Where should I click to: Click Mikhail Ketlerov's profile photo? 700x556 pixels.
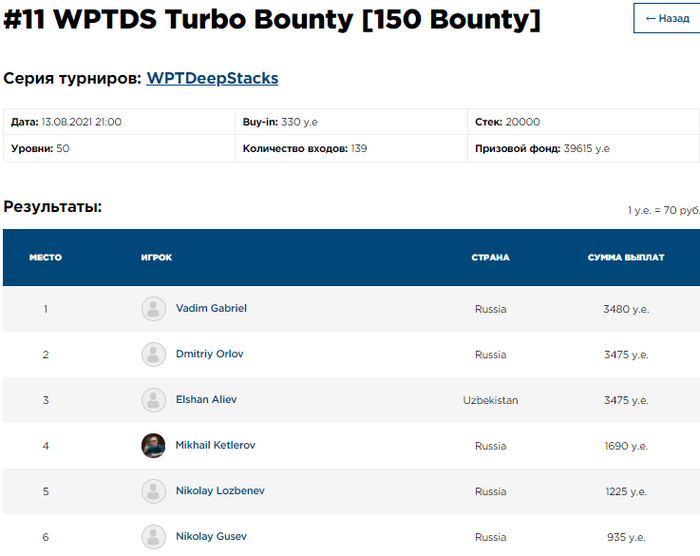(153, 446)
